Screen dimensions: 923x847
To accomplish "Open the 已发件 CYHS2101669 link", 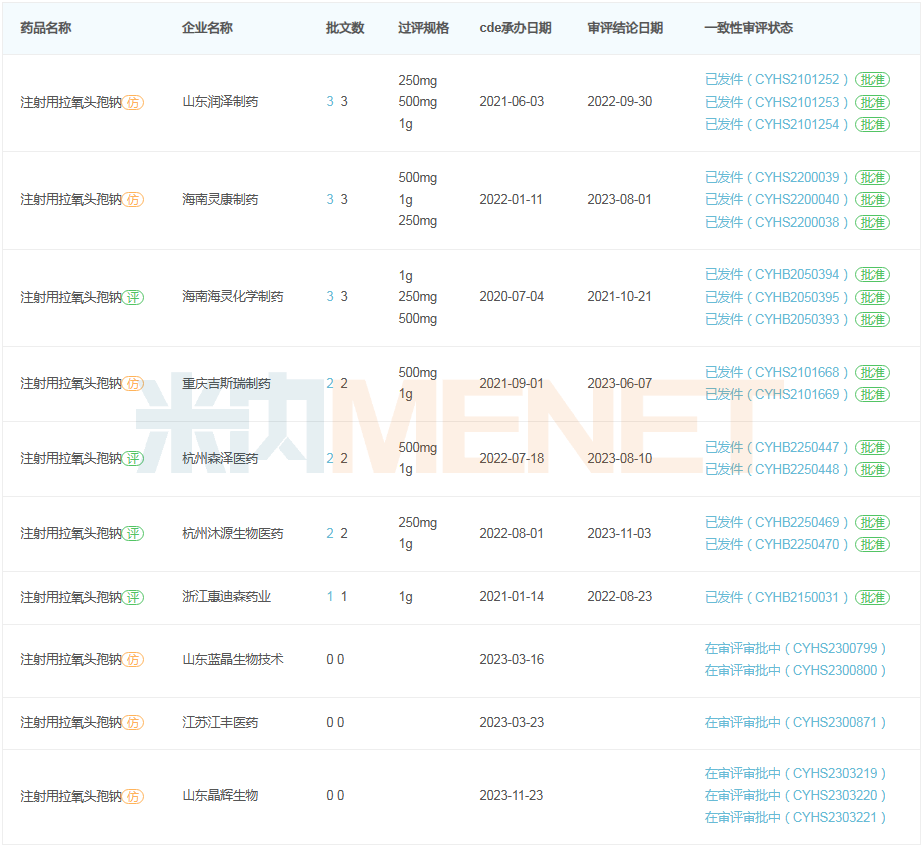I will click(776, 394).
